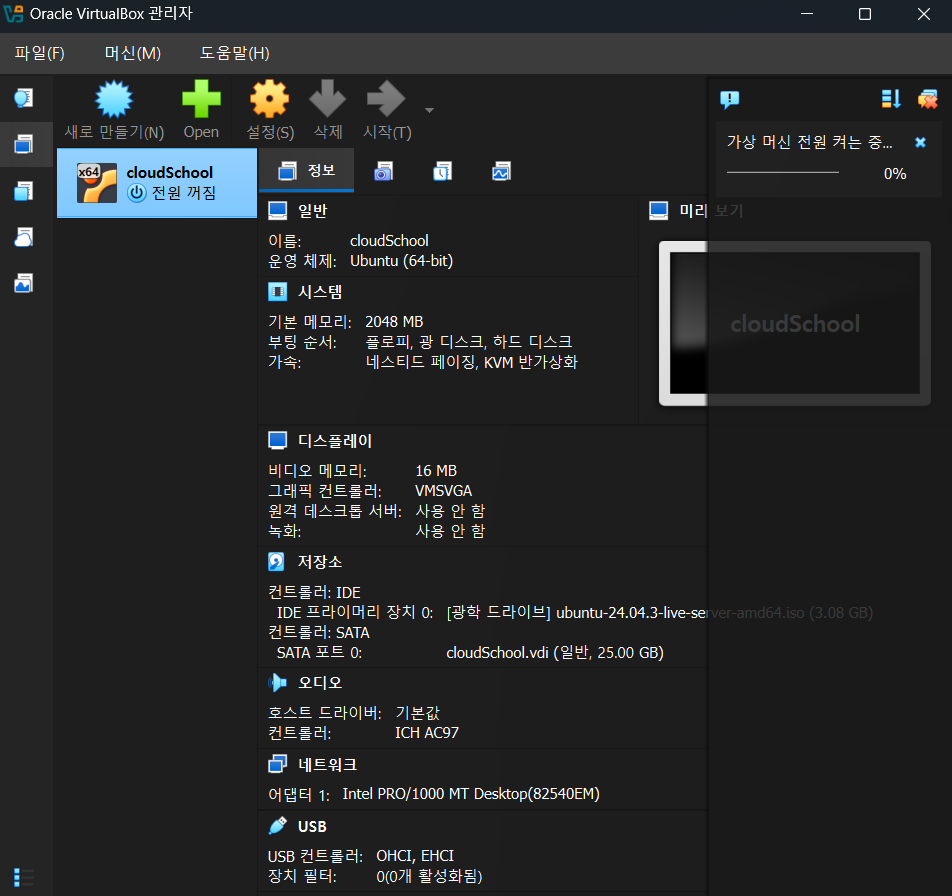Click the 저장소 section disk icon
The width and height of the screenshot is (952, 896).
(276, 562)
